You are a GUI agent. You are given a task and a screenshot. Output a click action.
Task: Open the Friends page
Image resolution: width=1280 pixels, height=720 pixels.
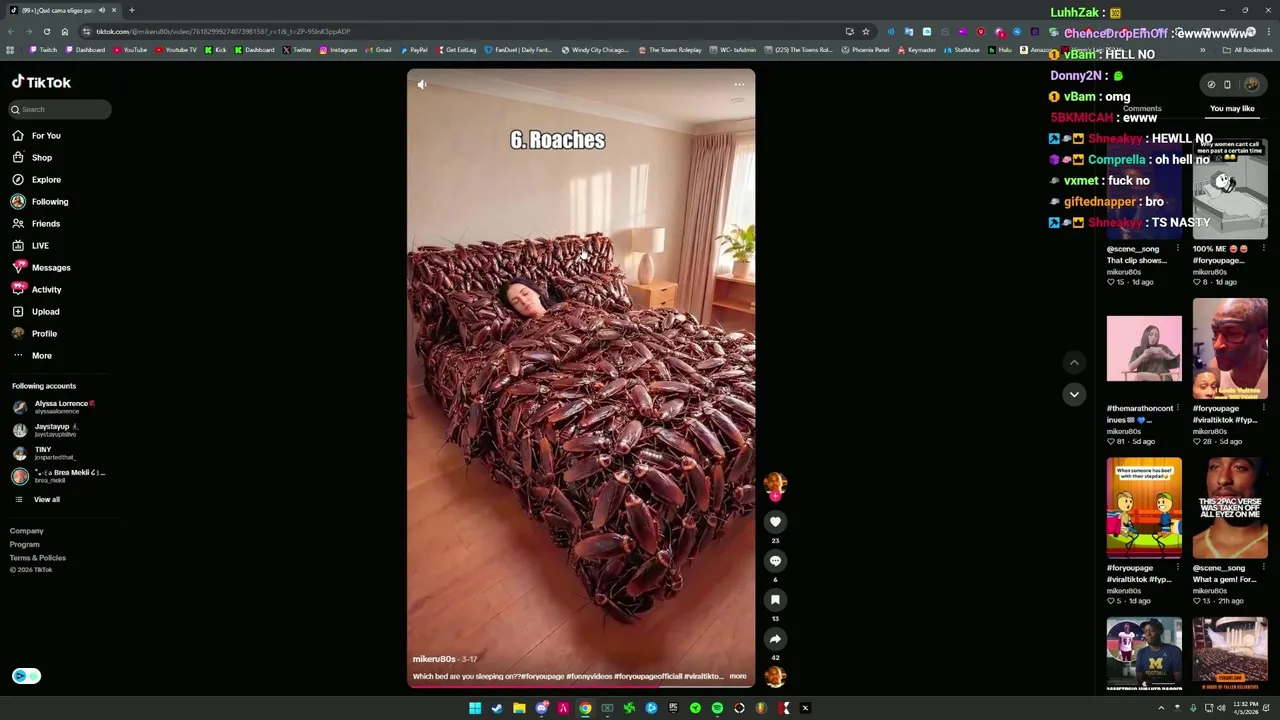[36, 224]
